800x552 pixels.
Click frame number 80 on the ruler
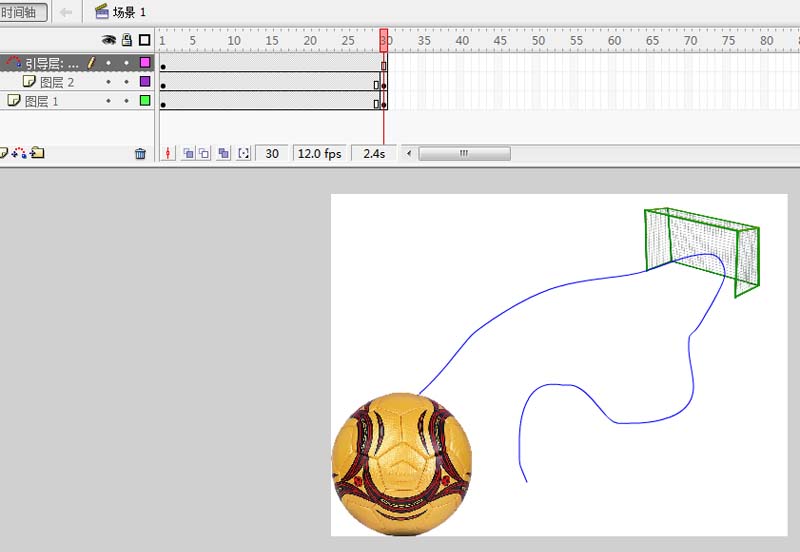[766, 40]
